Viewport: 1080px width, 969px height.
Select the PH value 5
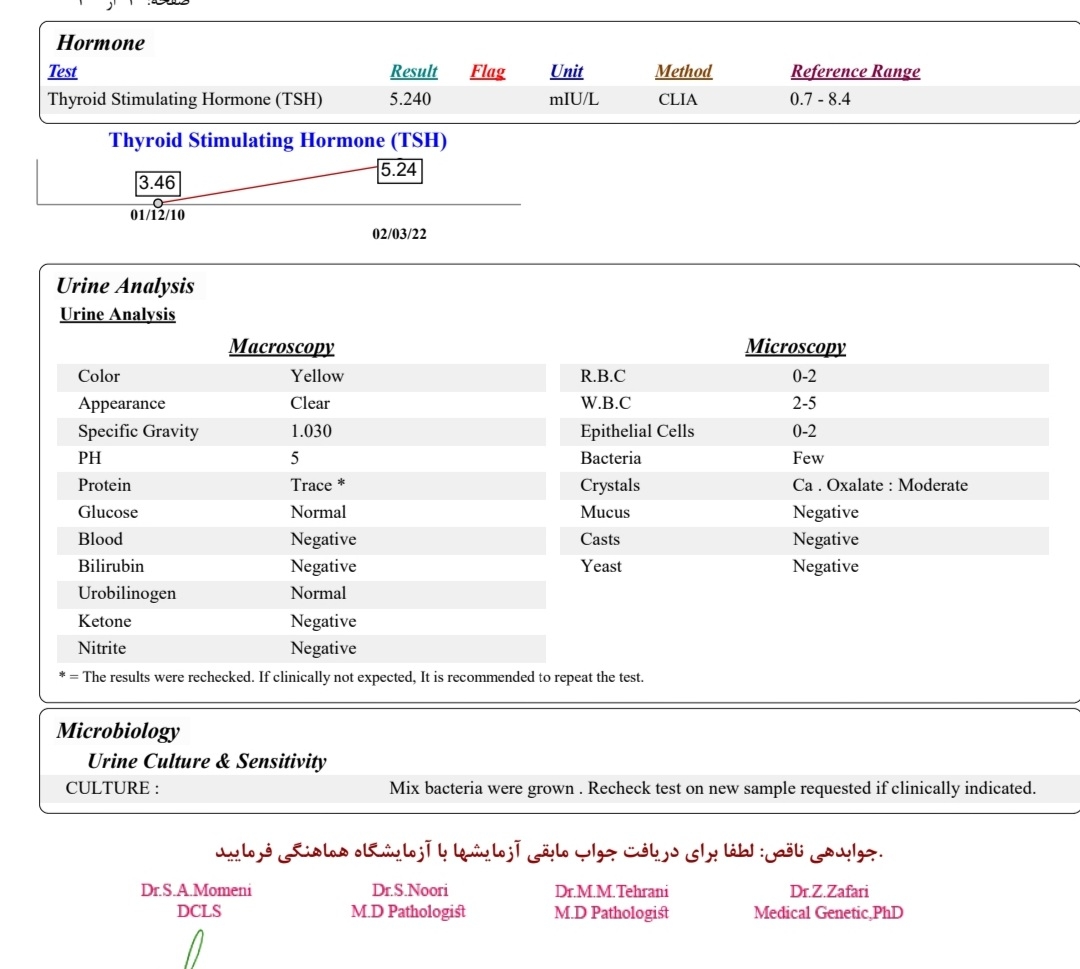click(295, 459)
